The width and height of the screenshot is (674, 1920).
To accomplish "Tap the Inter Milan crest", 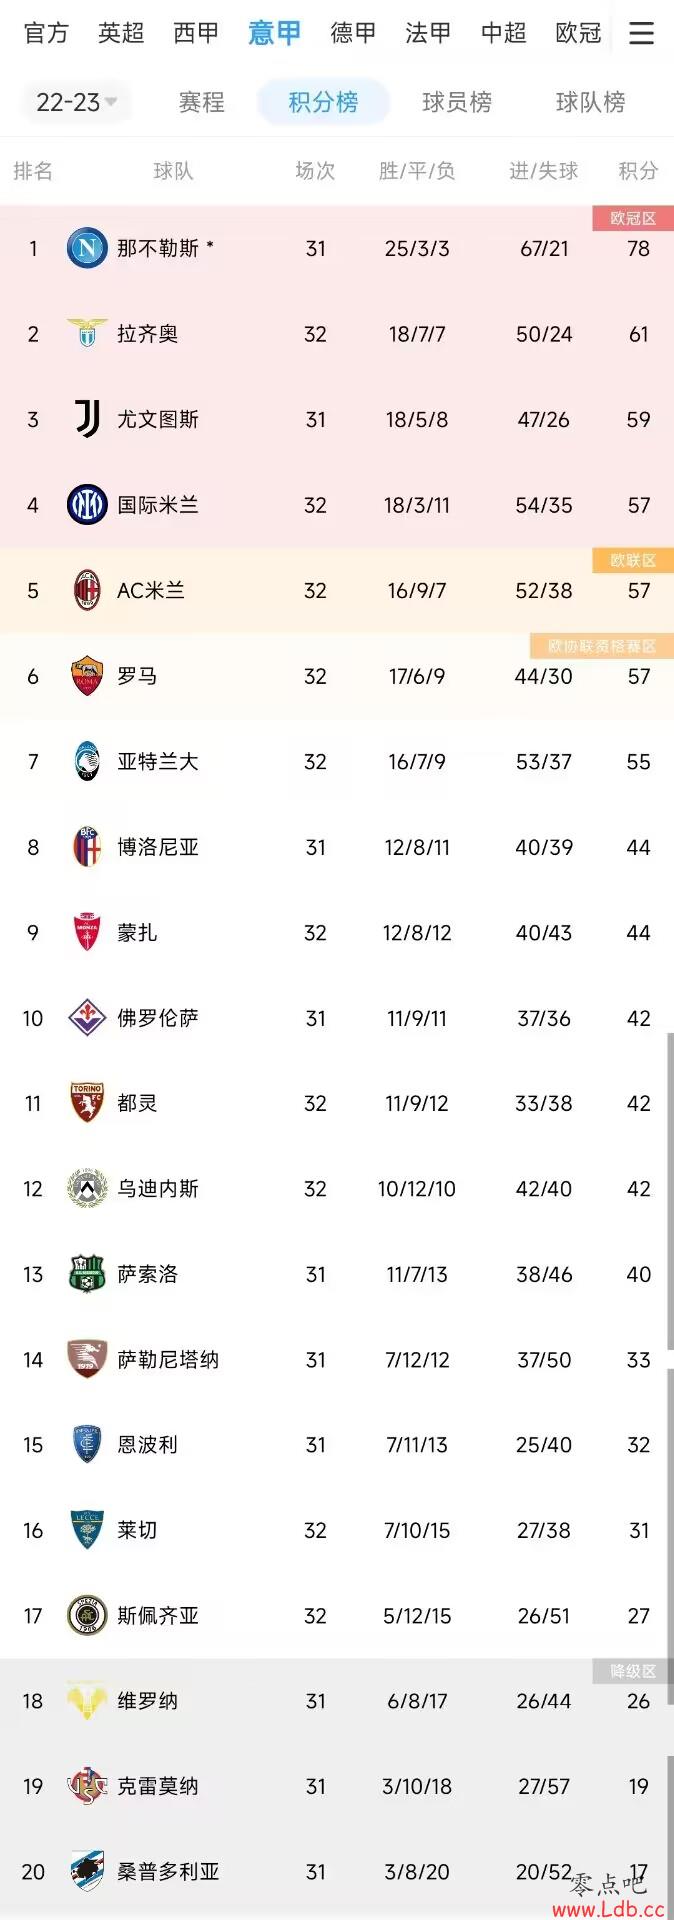I will [87, 505].
